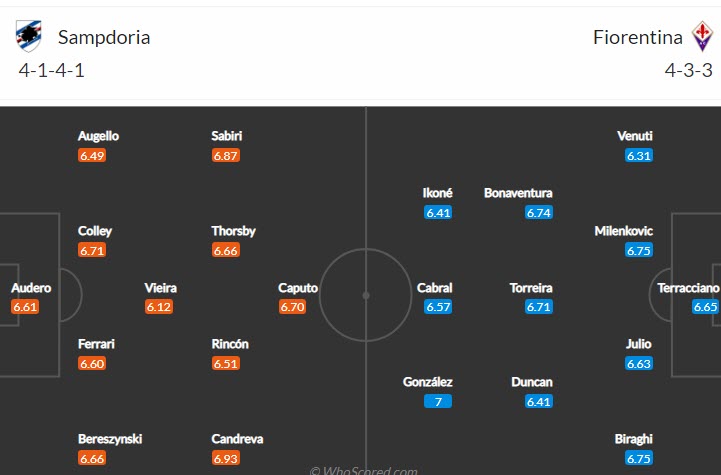721x475 pixels.
Task: Click Sabiri's 6.87 rating badge
Action: click(x=226, y=156)
